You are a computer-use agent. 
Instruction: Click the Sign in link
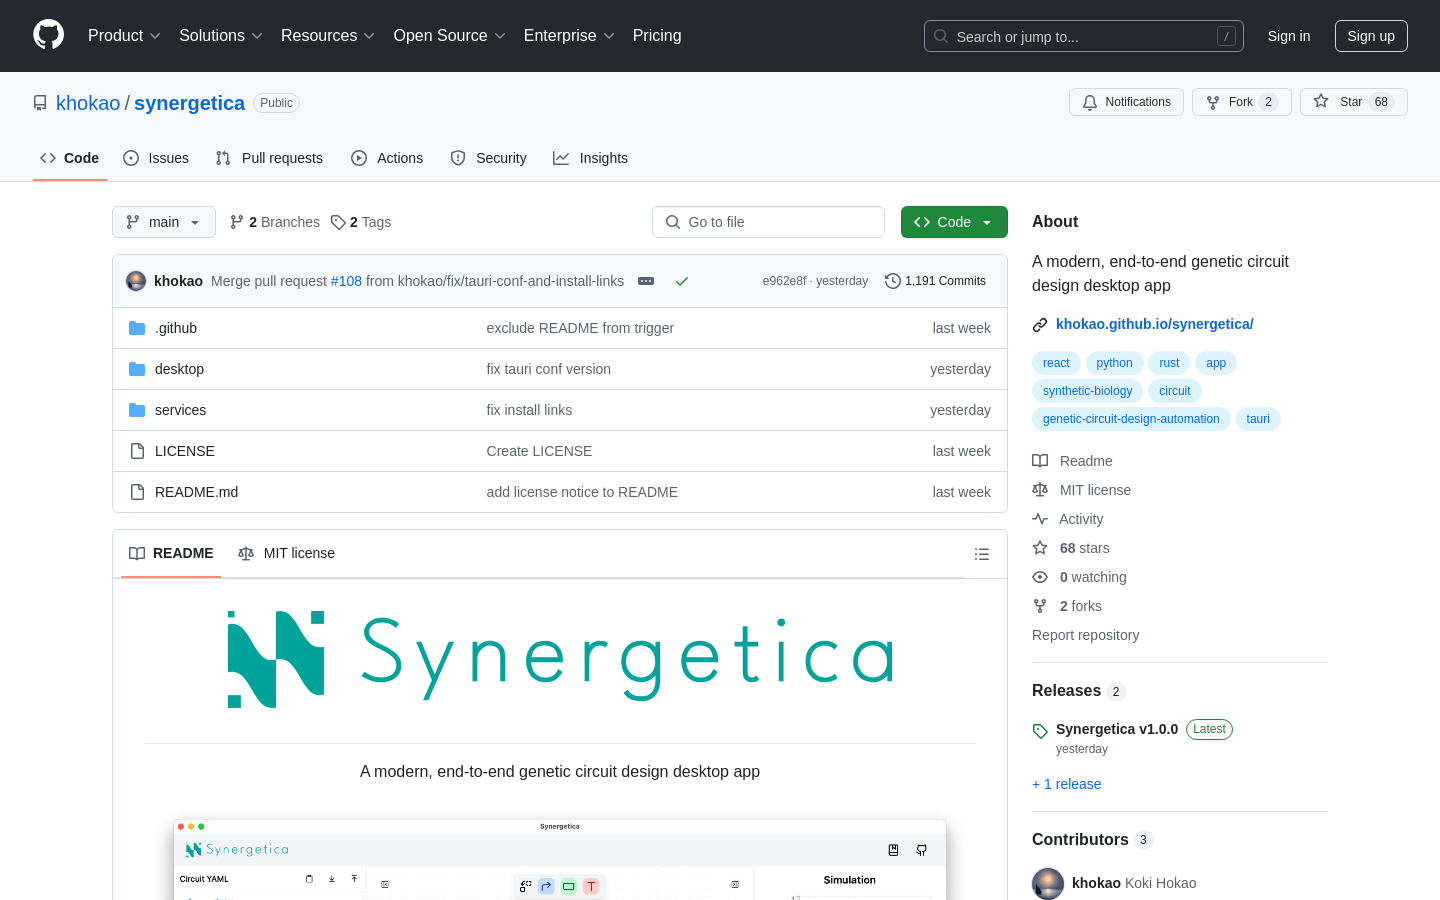tap(1289, 36)
